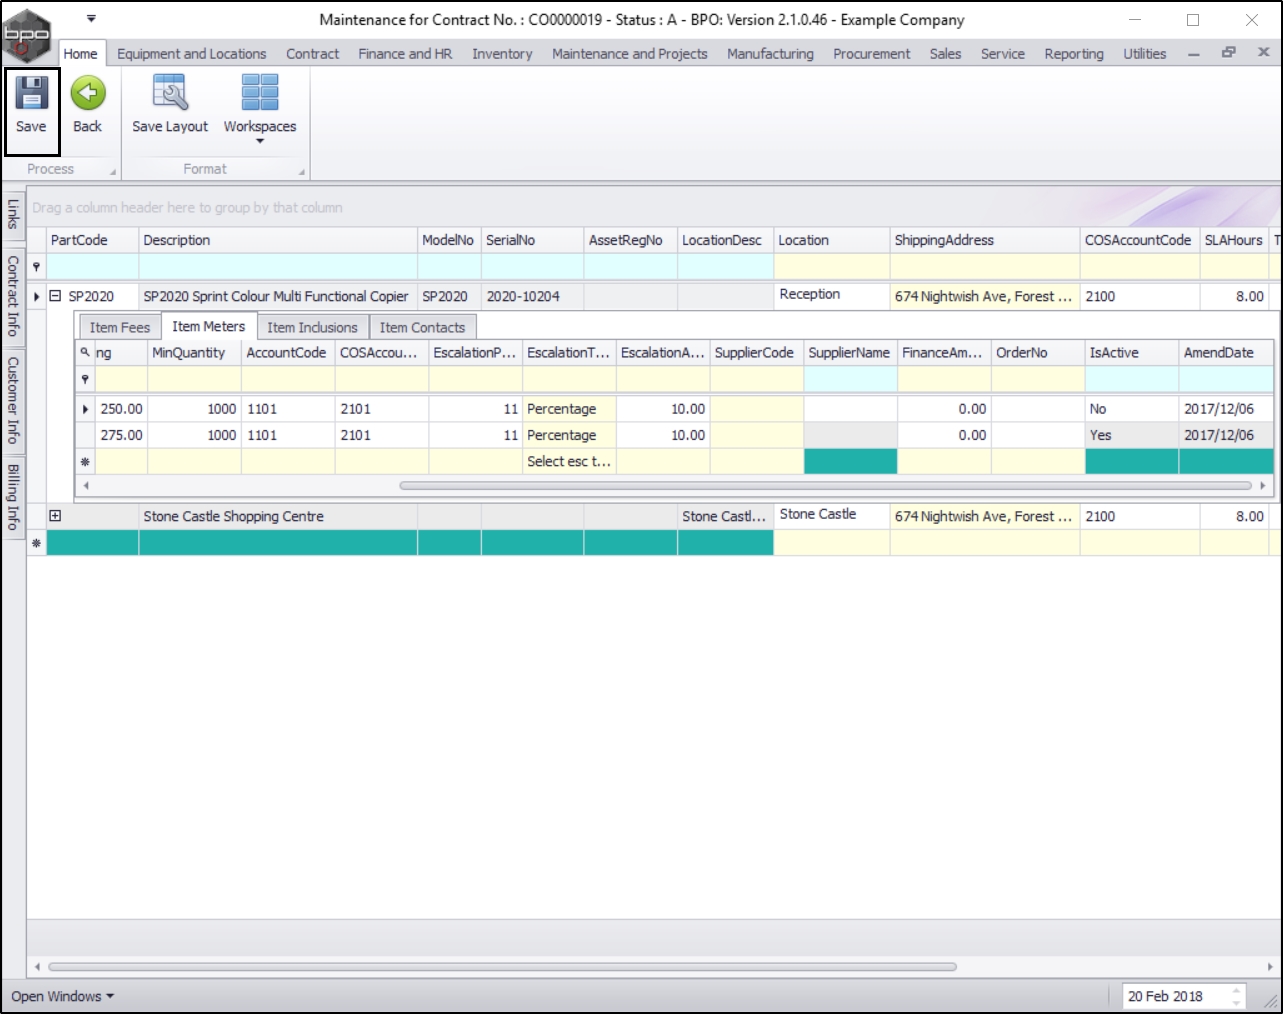Click the green Back arrow icon

(x=88, y=93)
